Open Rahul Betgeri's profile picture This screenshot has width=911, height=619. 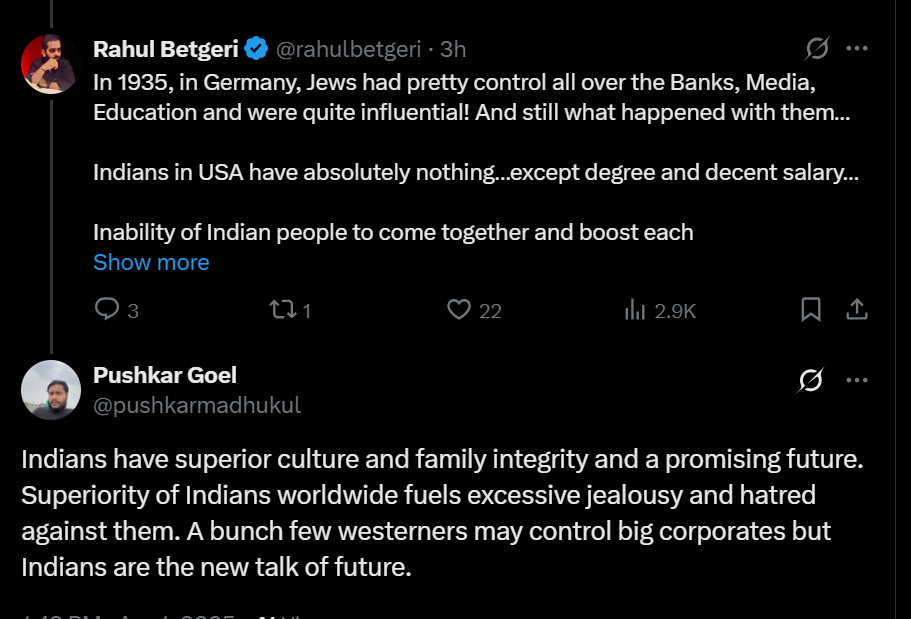tap(50, 64)
